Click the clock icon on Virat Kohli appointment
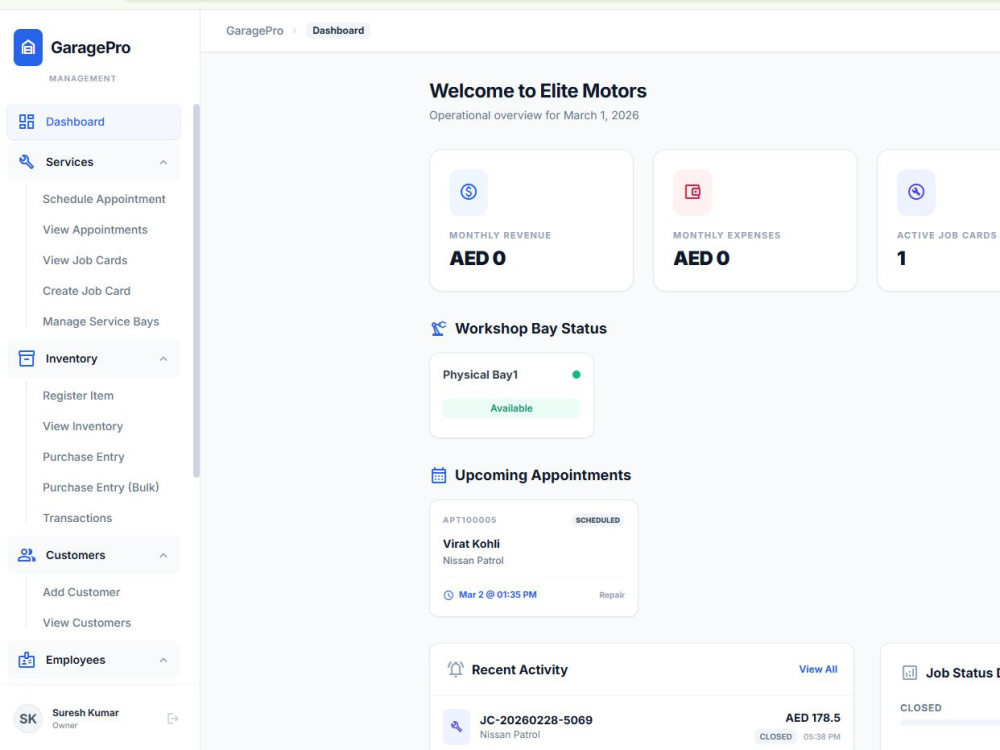1000x750 pixels. point(448,595)
